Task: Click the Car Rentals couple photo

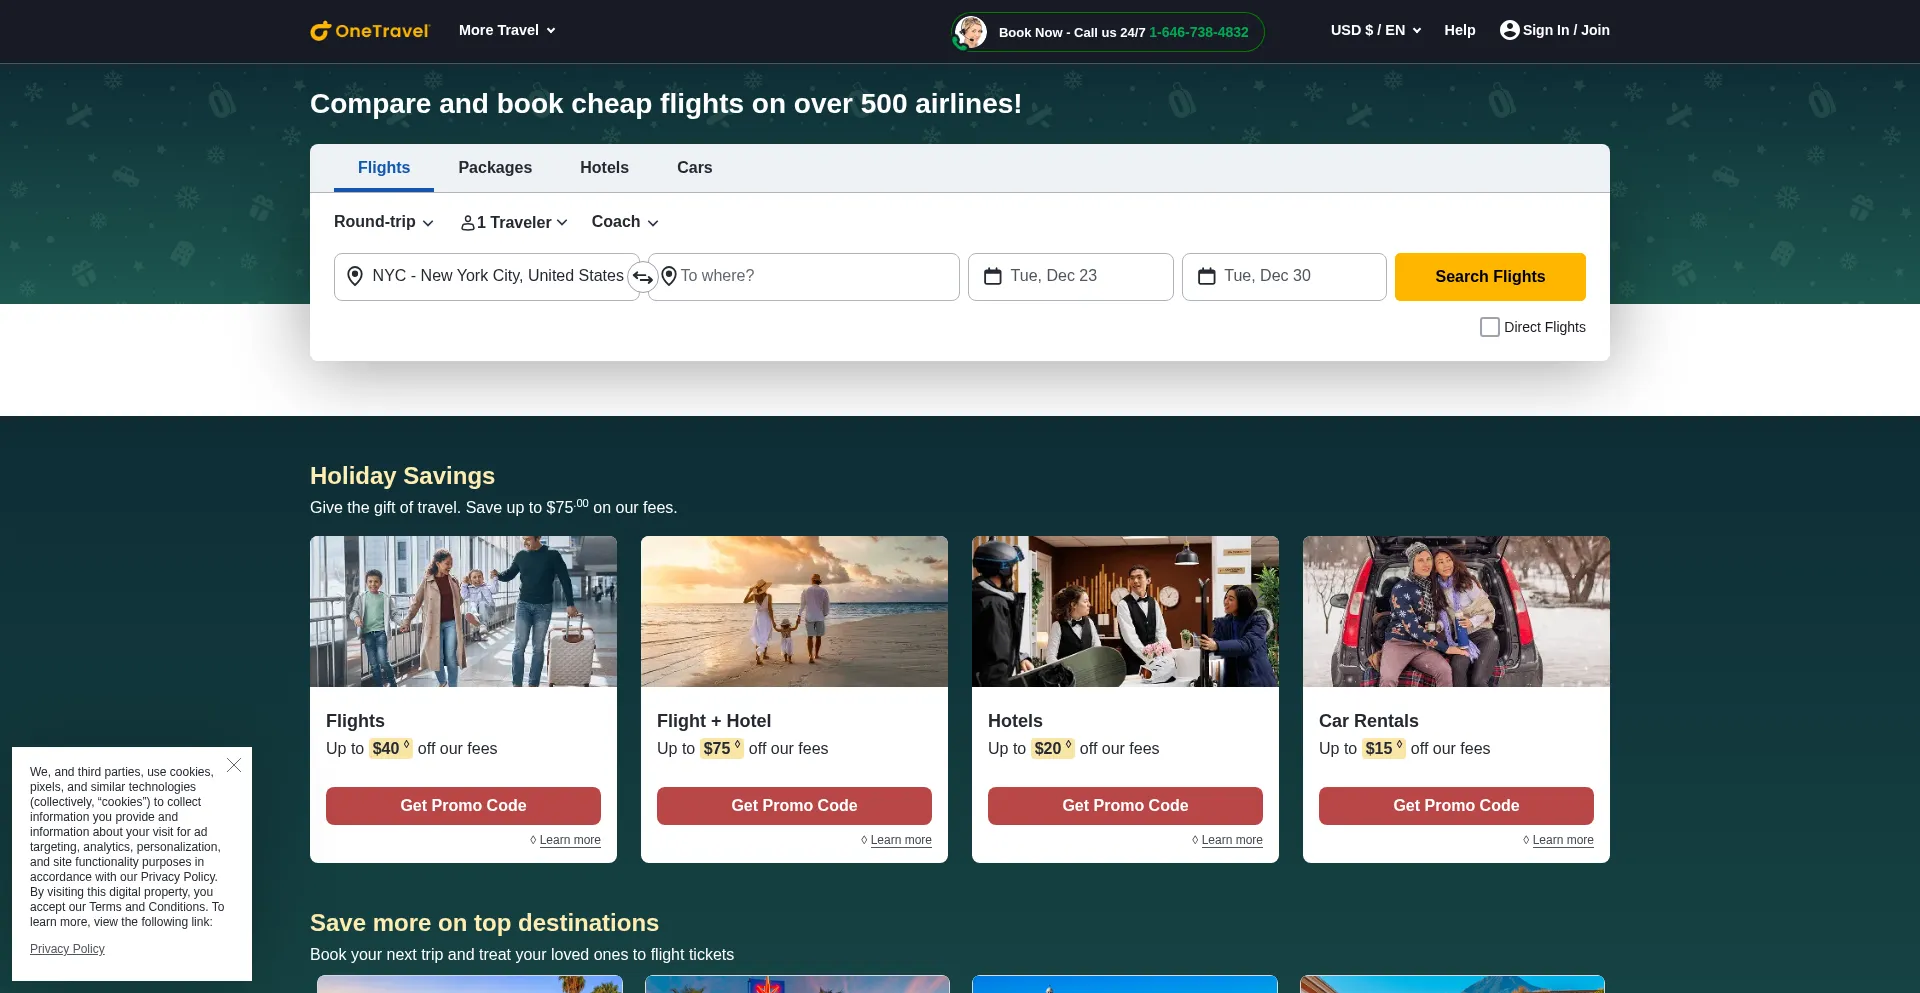Action: 1456,611
